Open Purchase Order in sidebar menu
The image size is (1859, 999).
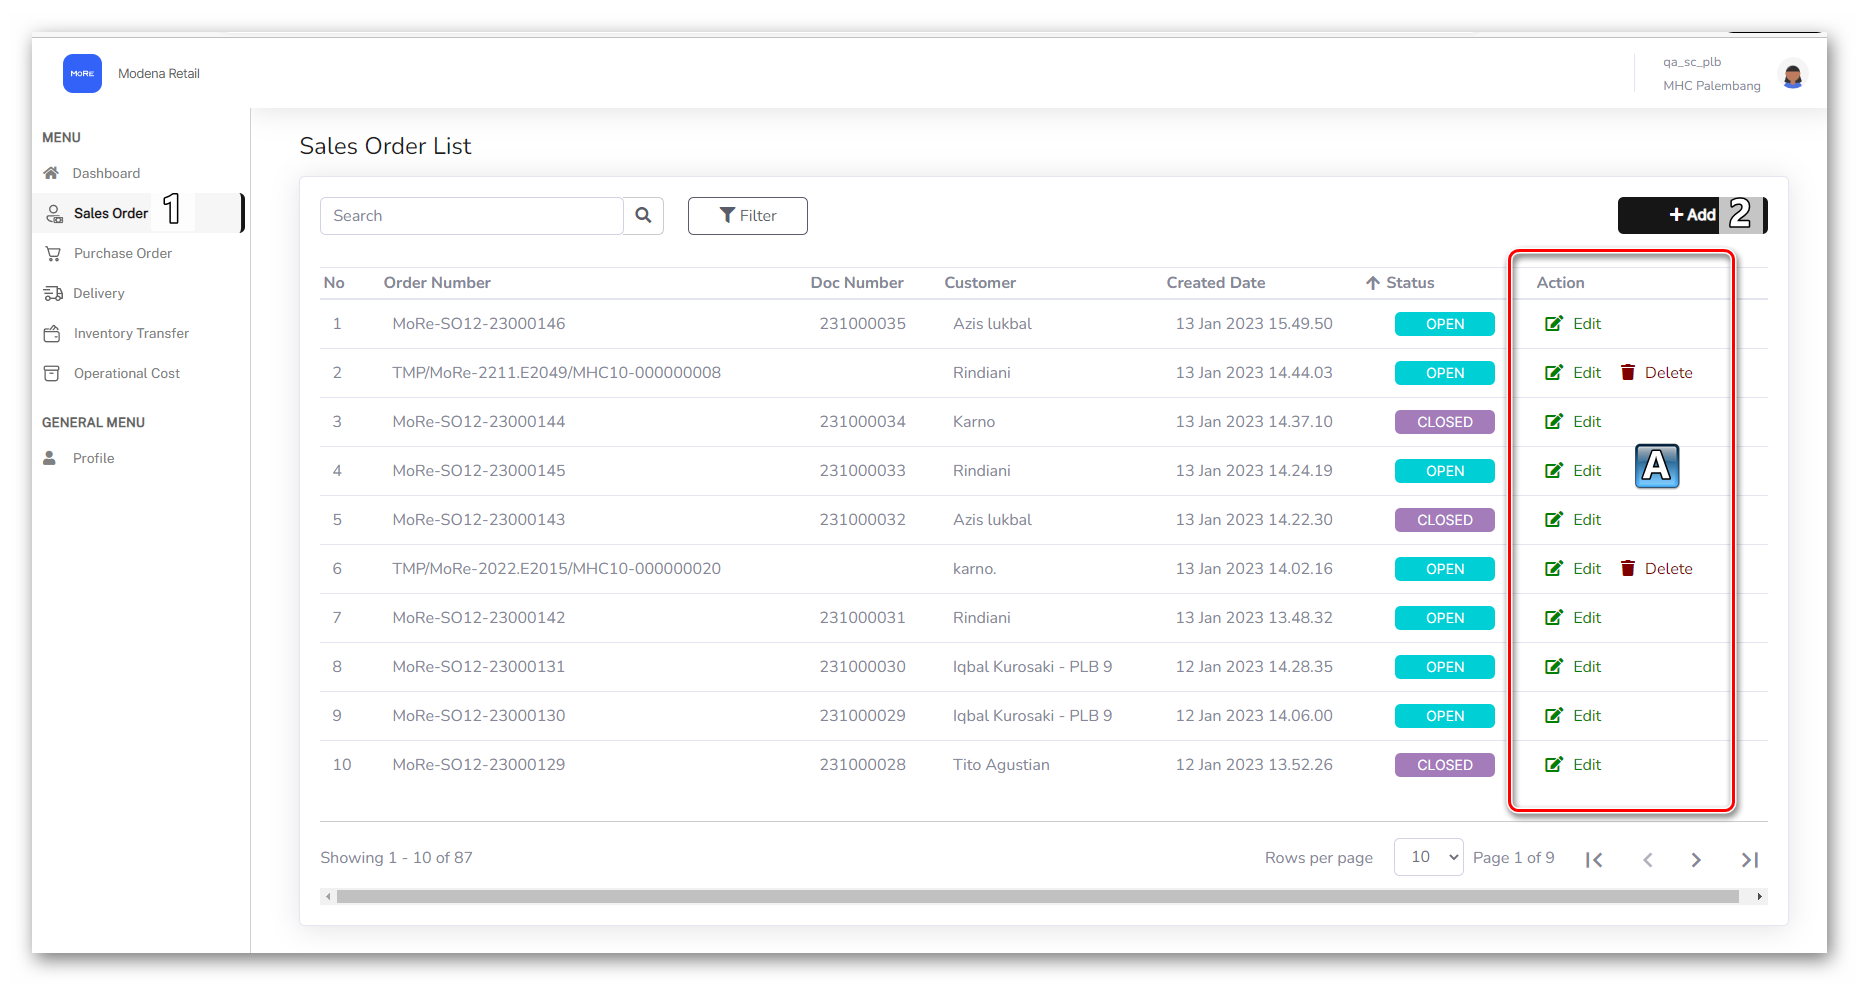tap(122, 254)
